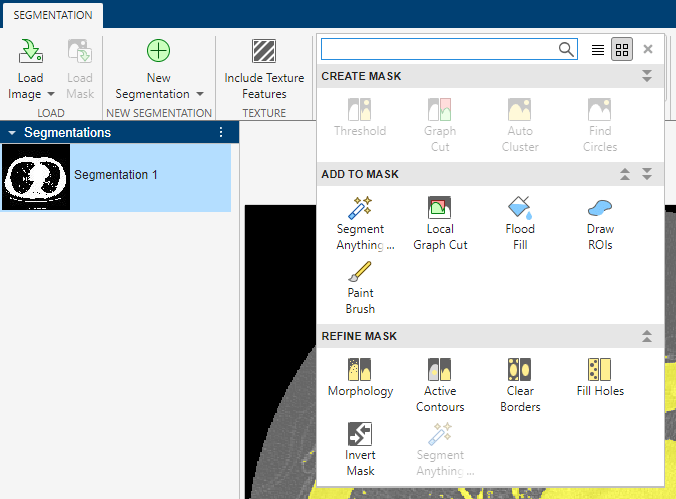Open the Load Image dropdown arrow
The width and height of the screenshot is (676, 499).
(x=51, y=94)
